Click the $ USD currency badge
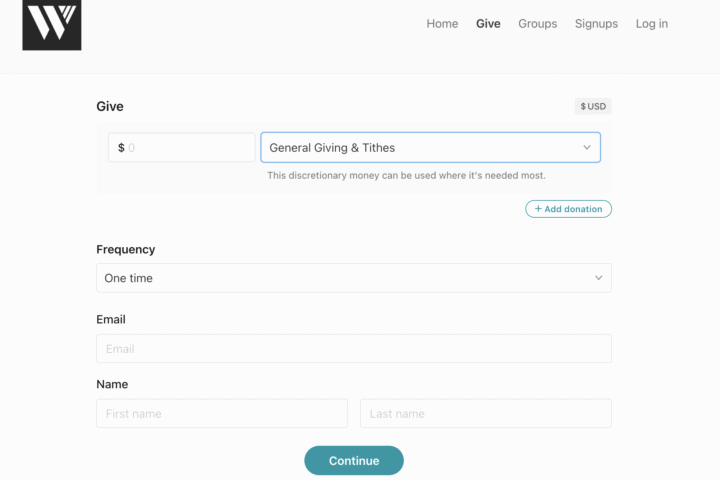 click(x=593, y=106)
